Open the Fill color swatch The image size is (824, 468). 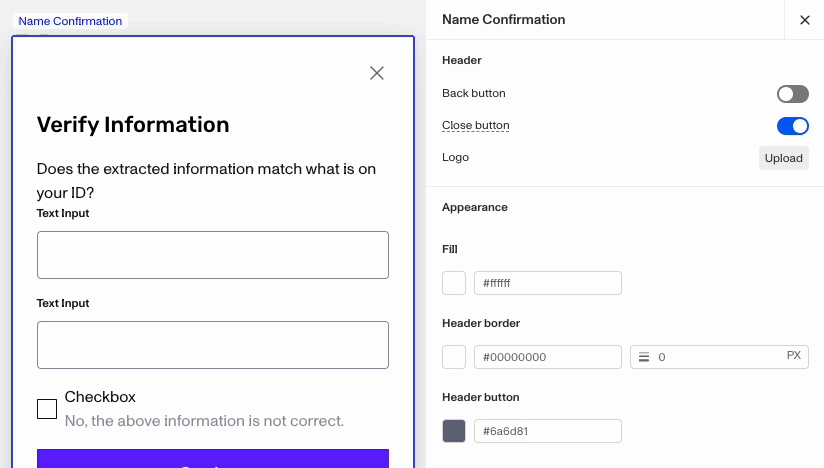[x=454, y=283]
